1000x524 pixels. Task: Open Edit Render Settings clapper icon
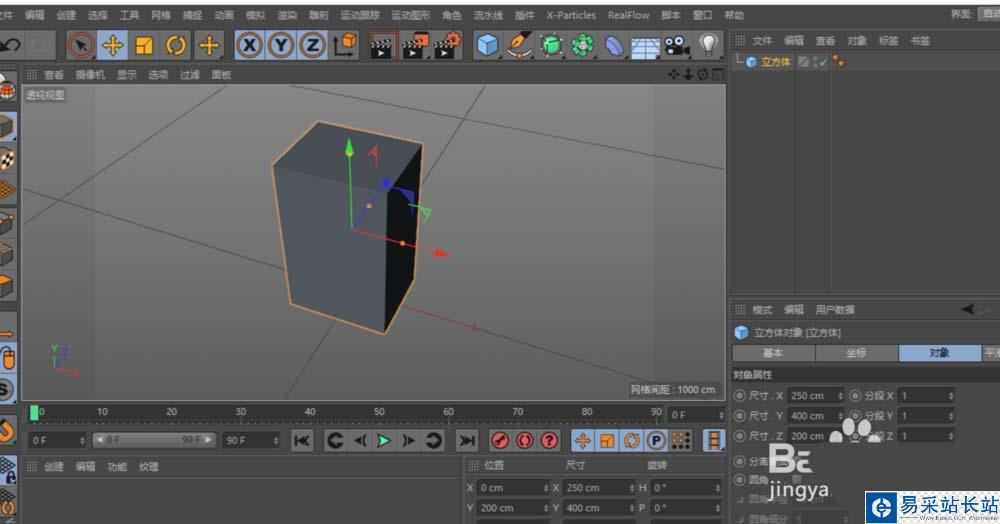point(445,45)
